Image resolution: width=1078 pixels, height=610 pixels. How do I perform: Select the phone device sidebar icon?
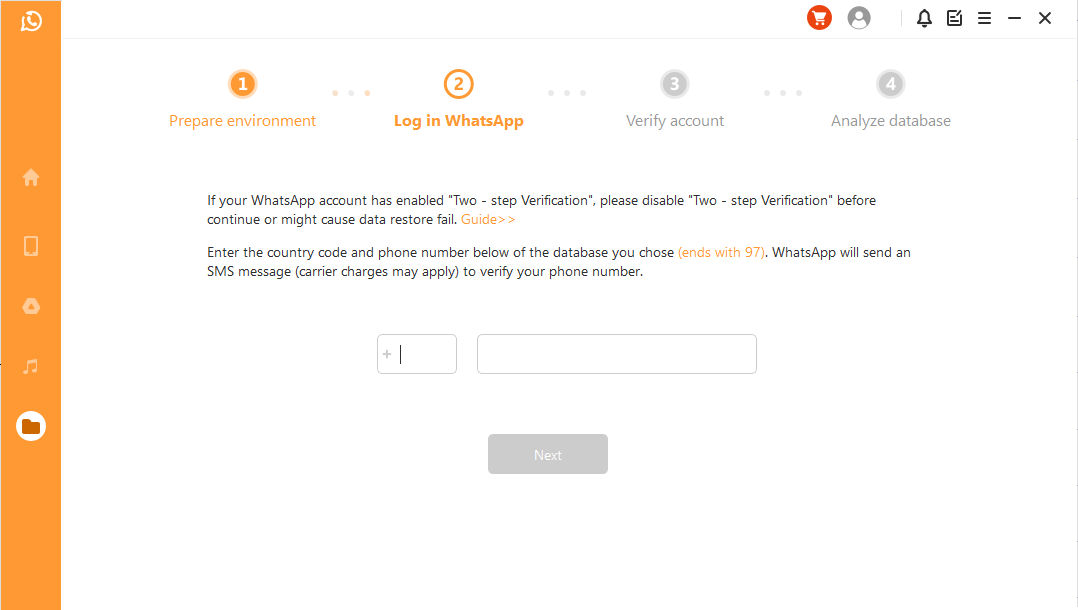(x=31, y=246)
